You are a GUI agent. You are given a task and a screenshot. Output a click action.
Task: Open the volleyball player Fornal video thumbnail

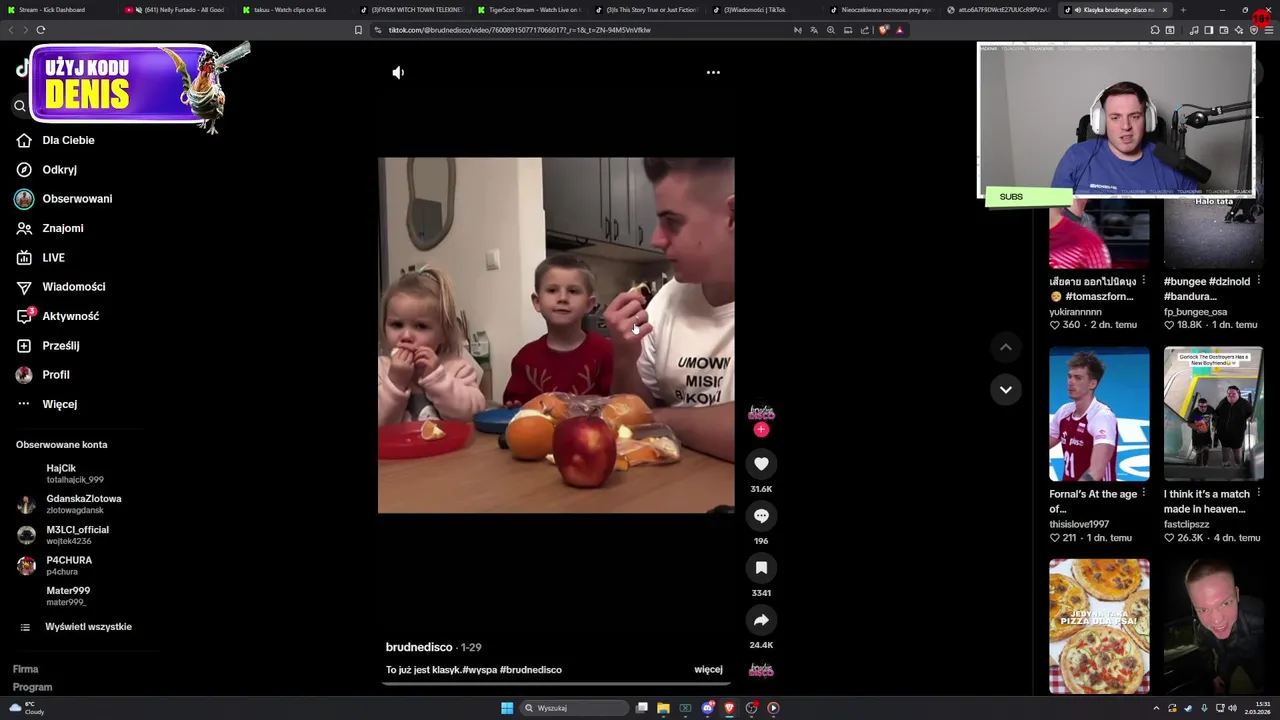click(x=1099, y=414)
